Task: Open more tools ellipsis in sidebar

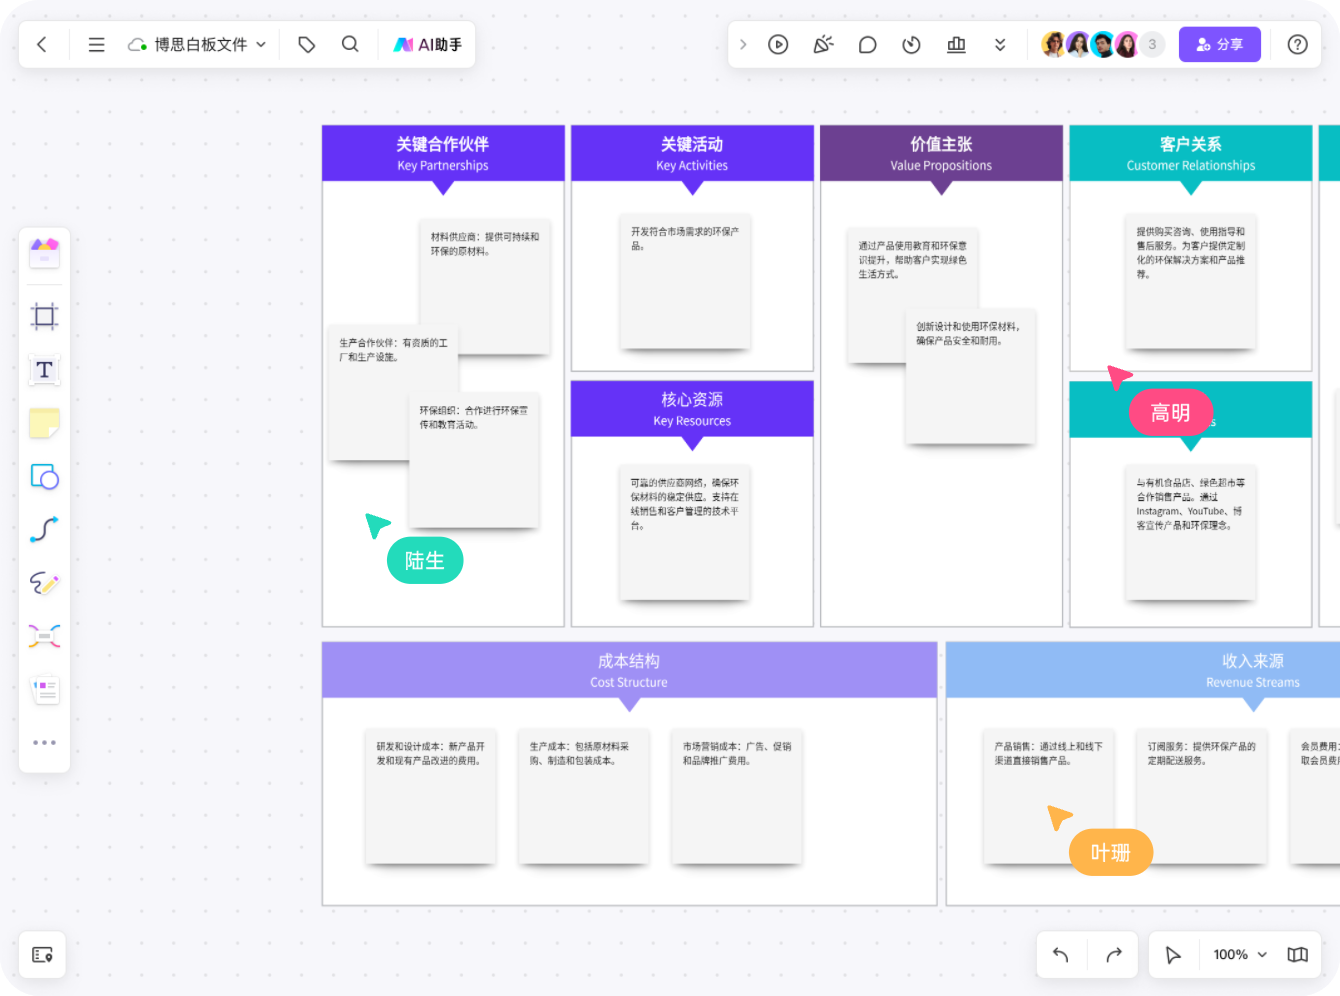Action: tap(44, 742)
